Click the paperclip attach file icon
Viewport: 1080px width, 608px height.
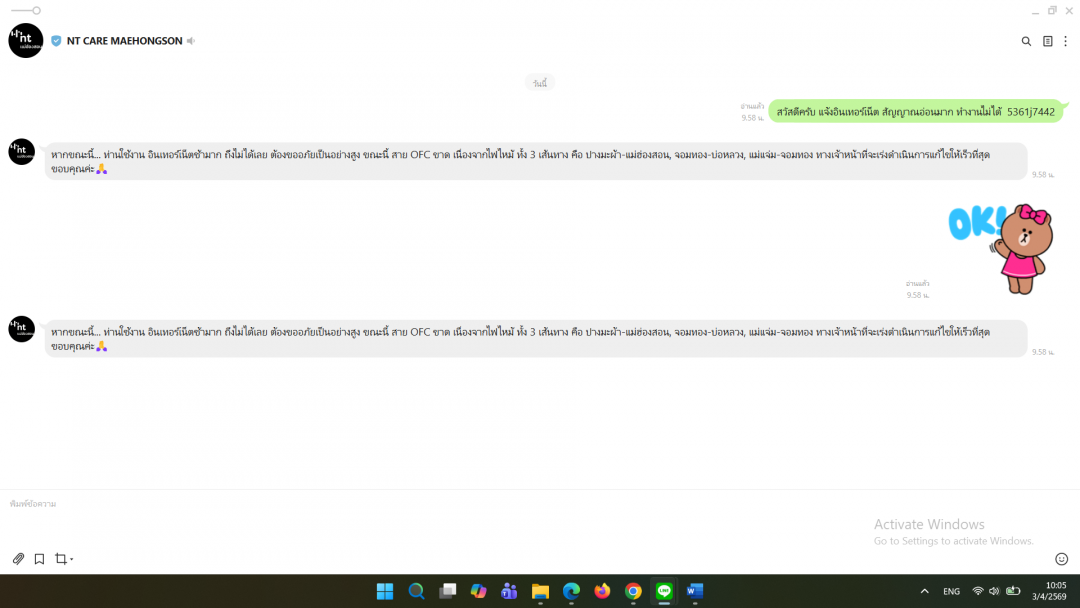[x=18, y=559]
